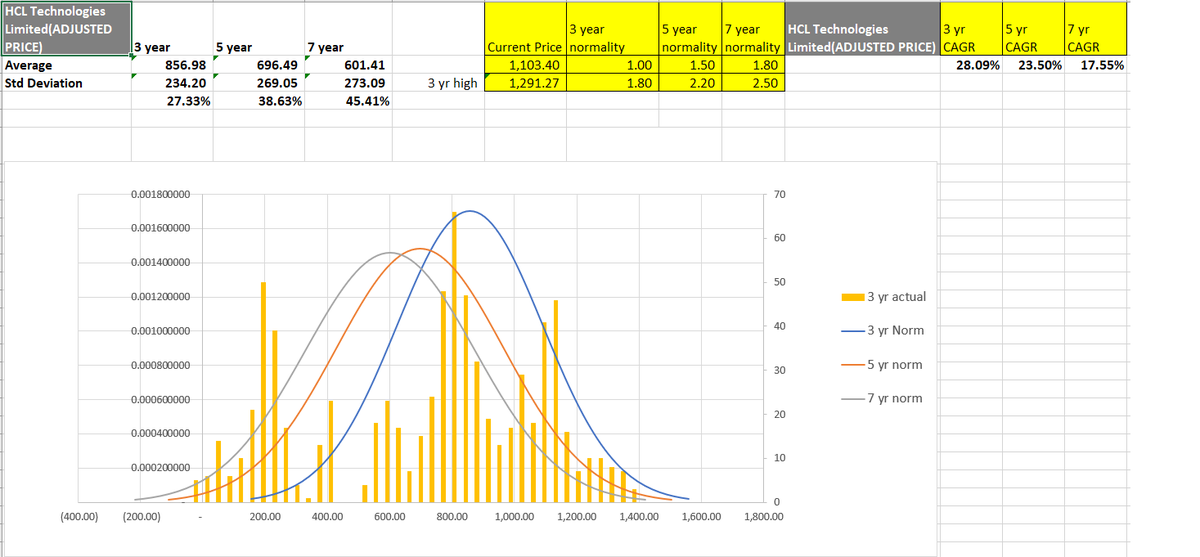This screenshot has width=1200, height=557.
Task: Select std deviation value 234.20
Action: click(173, 83)
